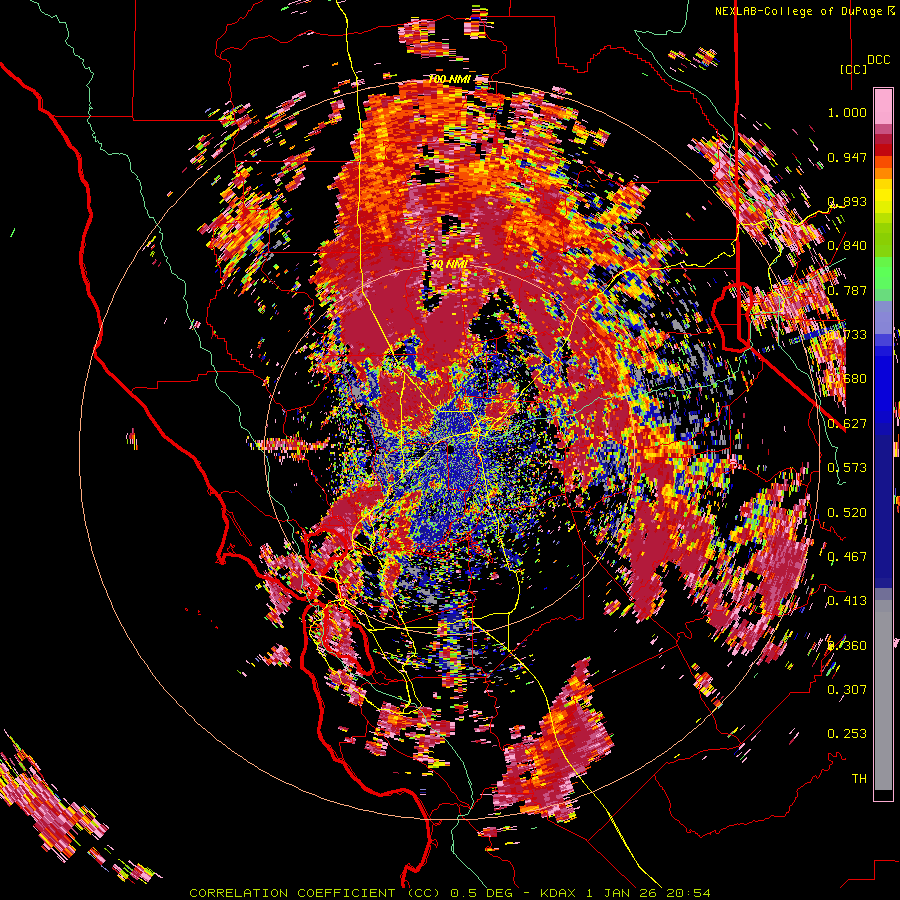Click the radar site center point
Image resolution: width=900 pixels, height=900 pixels.
[x=450, y=450]
